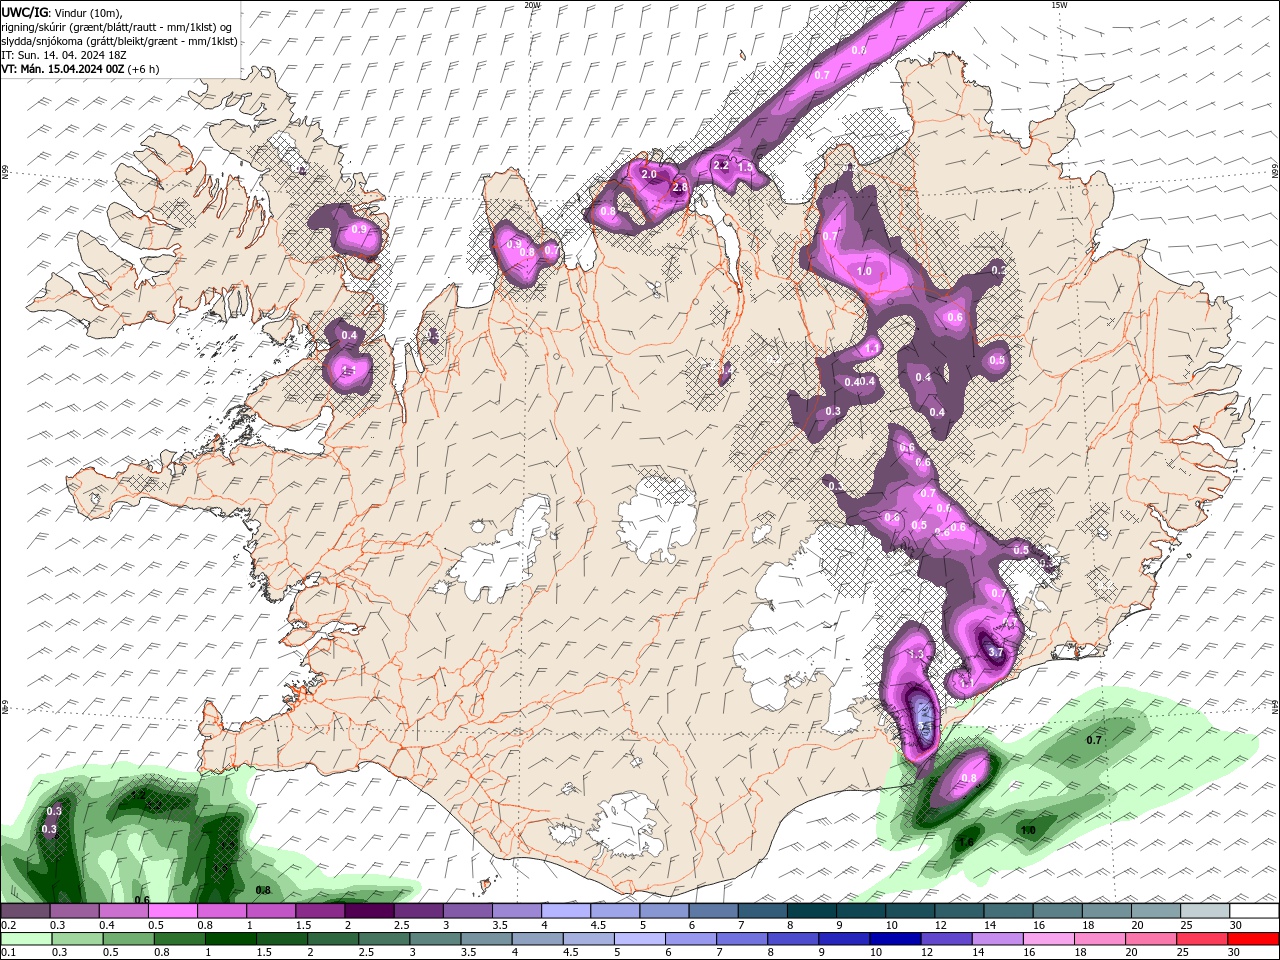Click lavender 4–4.5 swatch in upper legend
The height and width of the screenshot is (960, 1280).
[566, 911]
